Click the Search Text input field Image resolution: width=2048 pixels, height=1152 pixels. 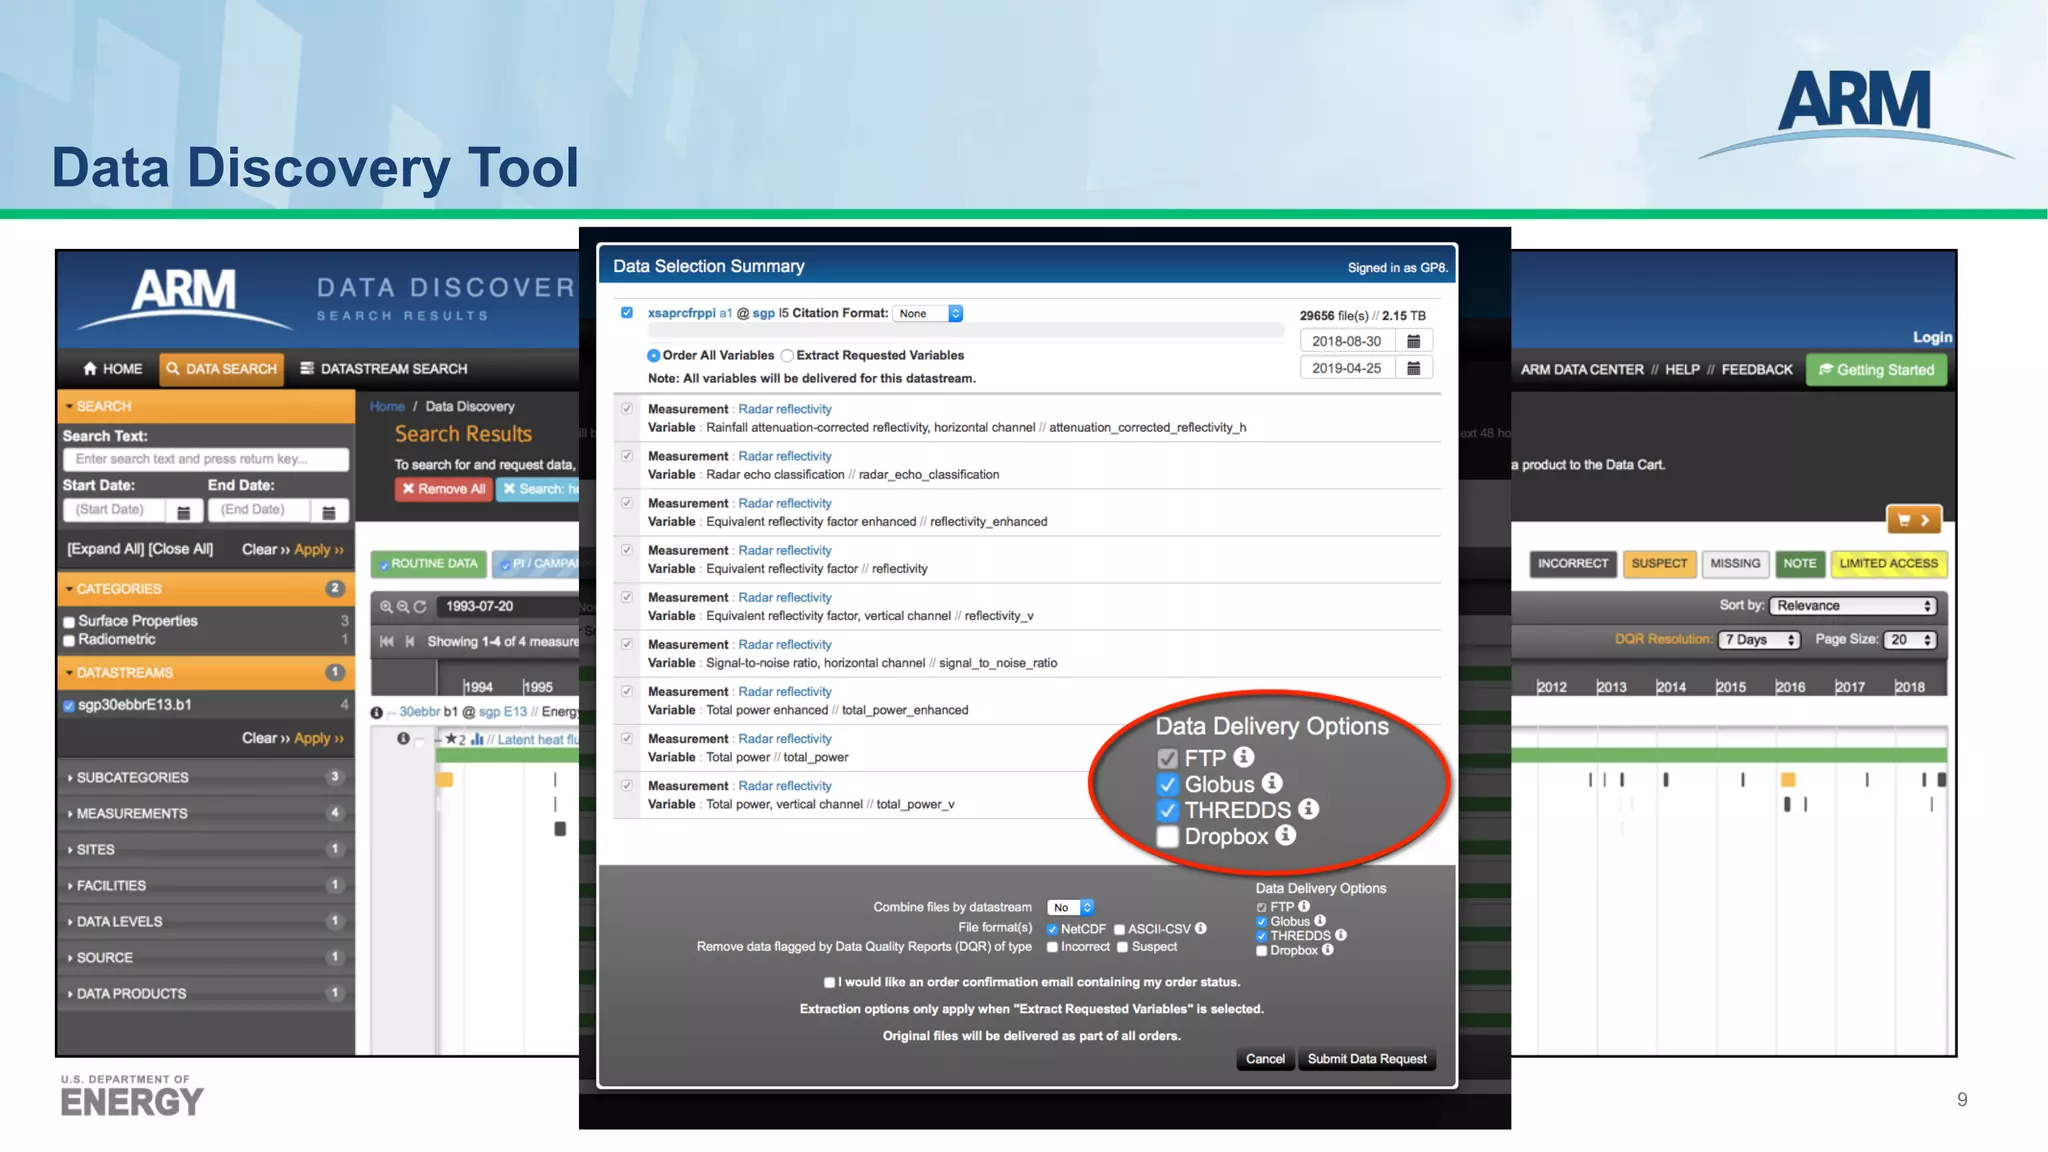tap(205, 459)
